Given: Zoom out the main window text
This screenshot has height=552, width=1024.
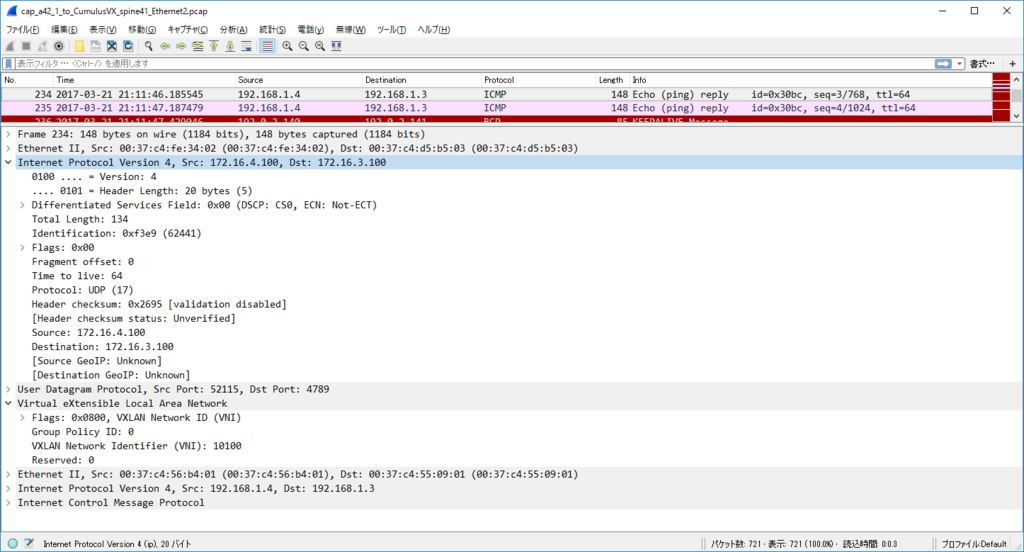Looking at the screenshot, I should 304,46.
